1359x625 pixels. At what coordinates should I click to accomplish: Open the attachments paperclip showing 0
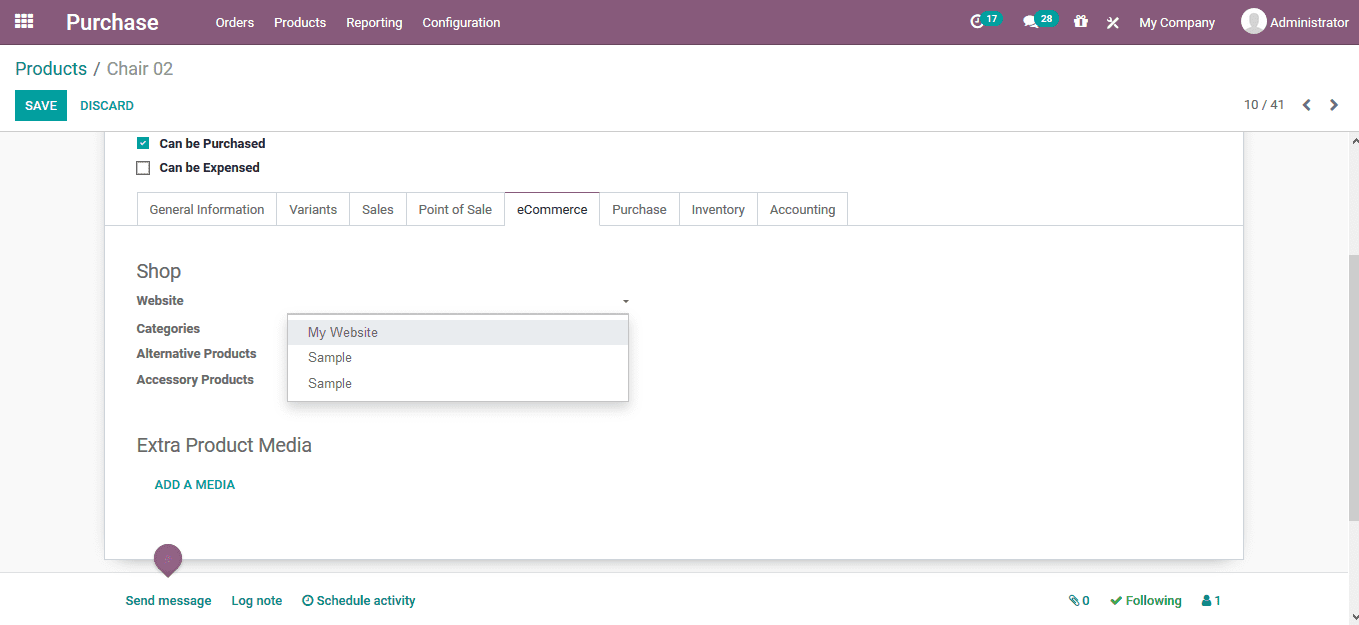coord(1079,600)
